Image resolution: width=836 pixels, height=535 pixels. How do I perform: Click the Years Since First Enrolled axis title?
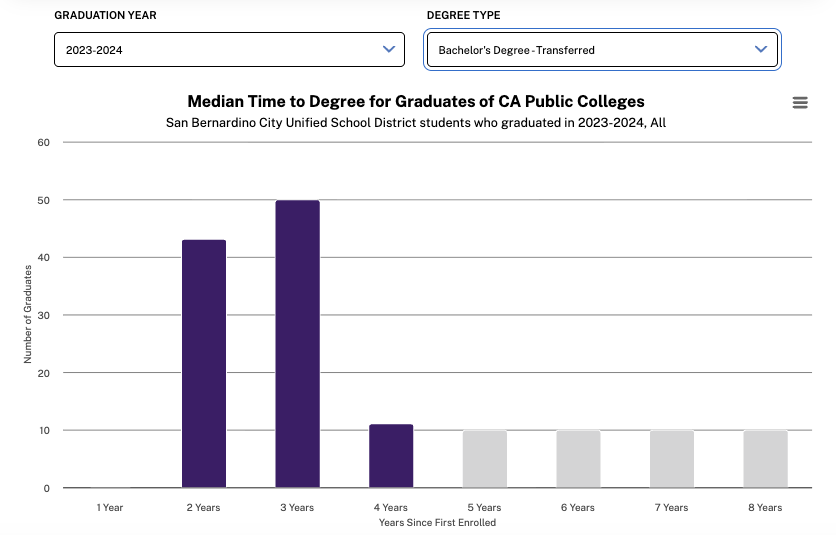click(437, 522)
